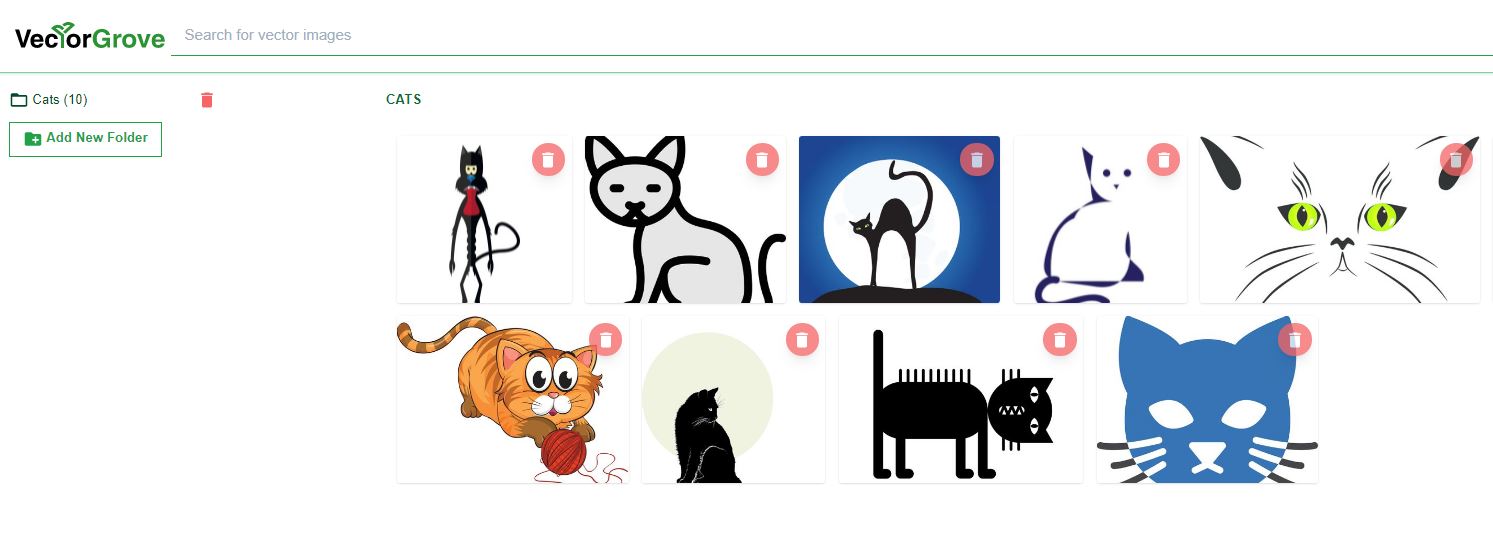Remove black cat silhouette on beige circle
Viewport: 1493px width, 542px height.
tap(802, 340)
